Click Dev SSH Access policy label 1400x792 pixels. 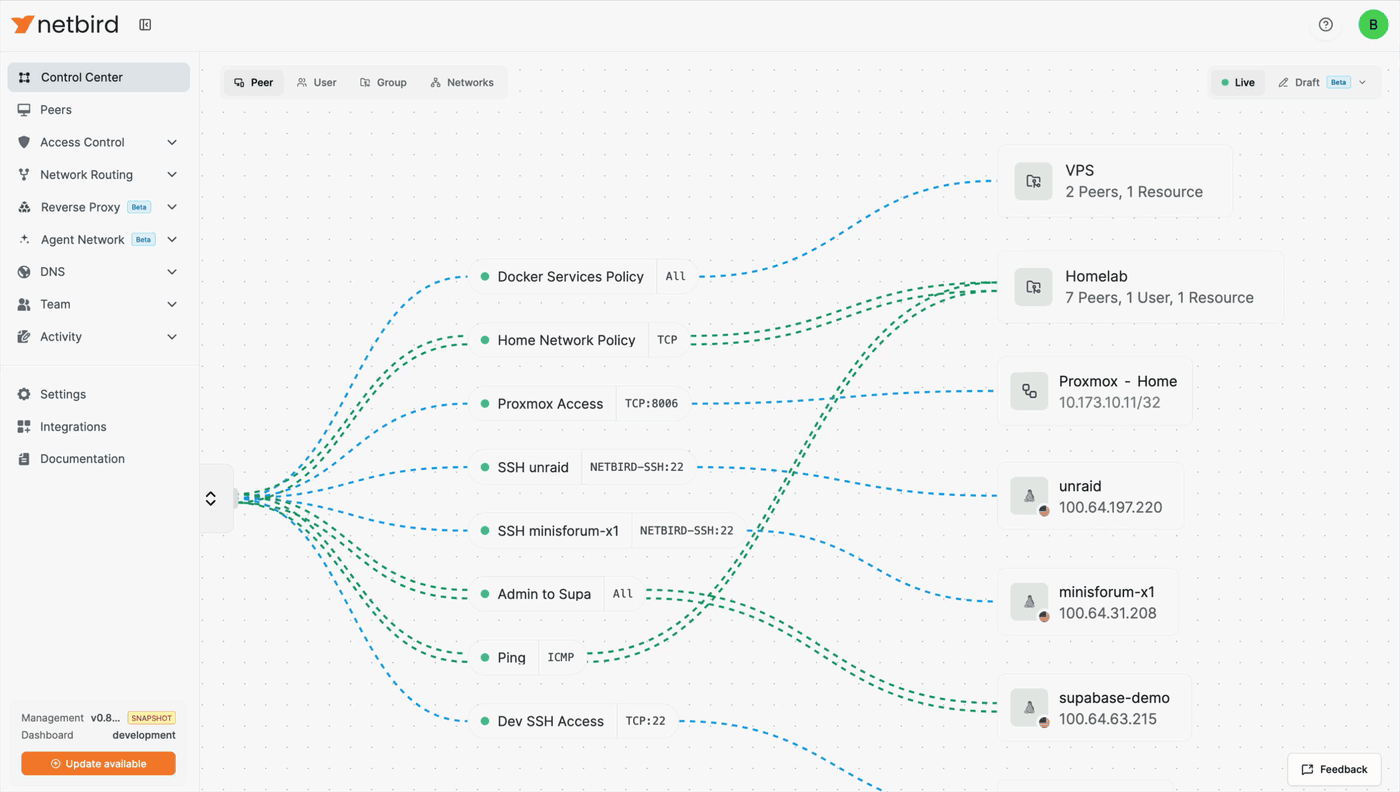(x=550, y=721)
